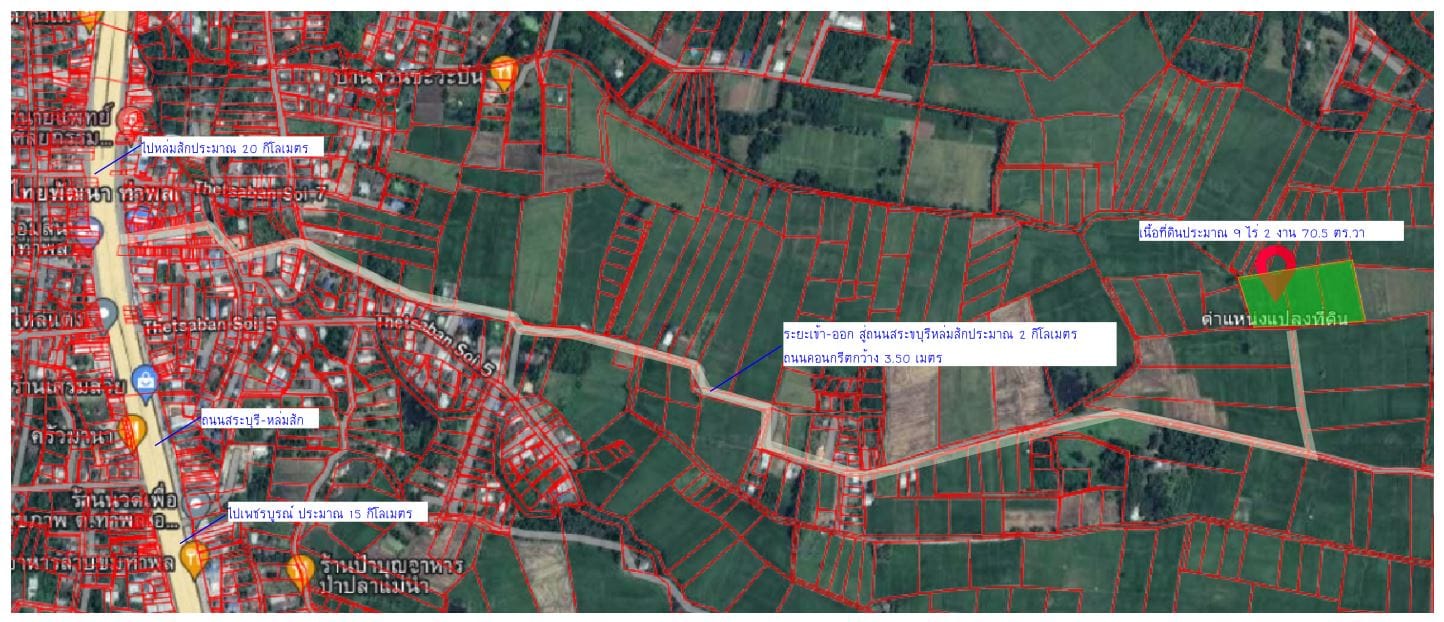Click the land area label 9 ไร่ 2 งาน
Screen dimensions: 1444x622
tap(1270, 232)
